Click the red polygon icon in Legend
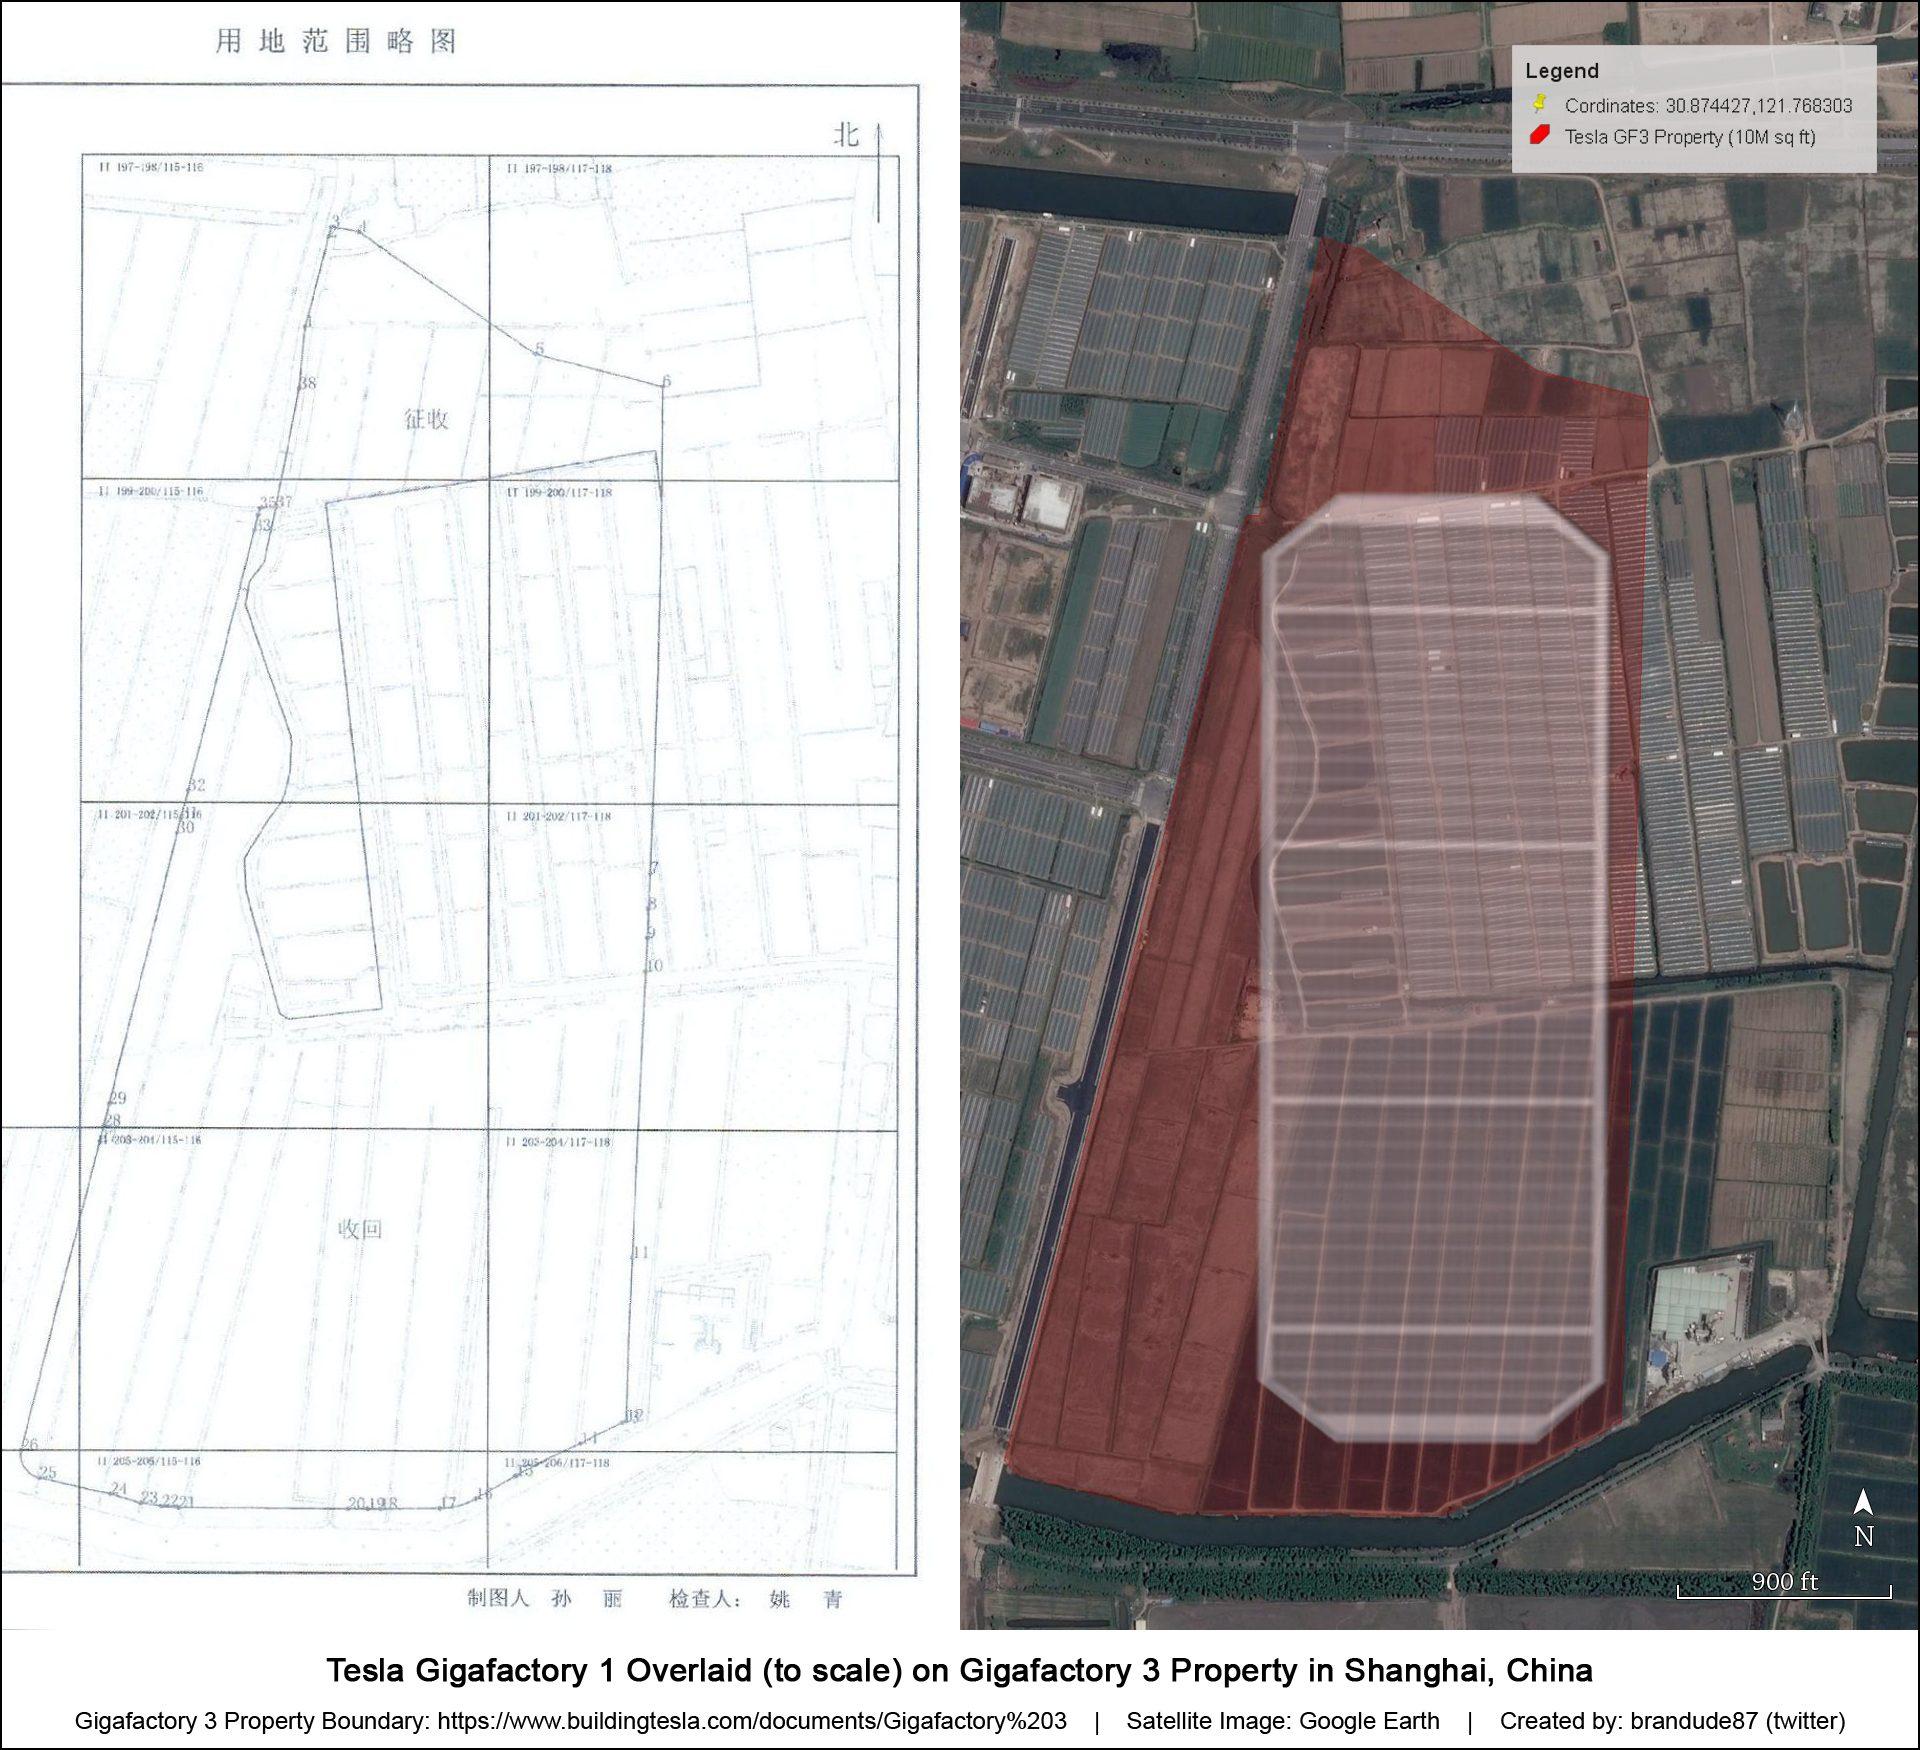Image resolution: width=1920 pixels, height=1750 pixels. (x=1540, y=135)
